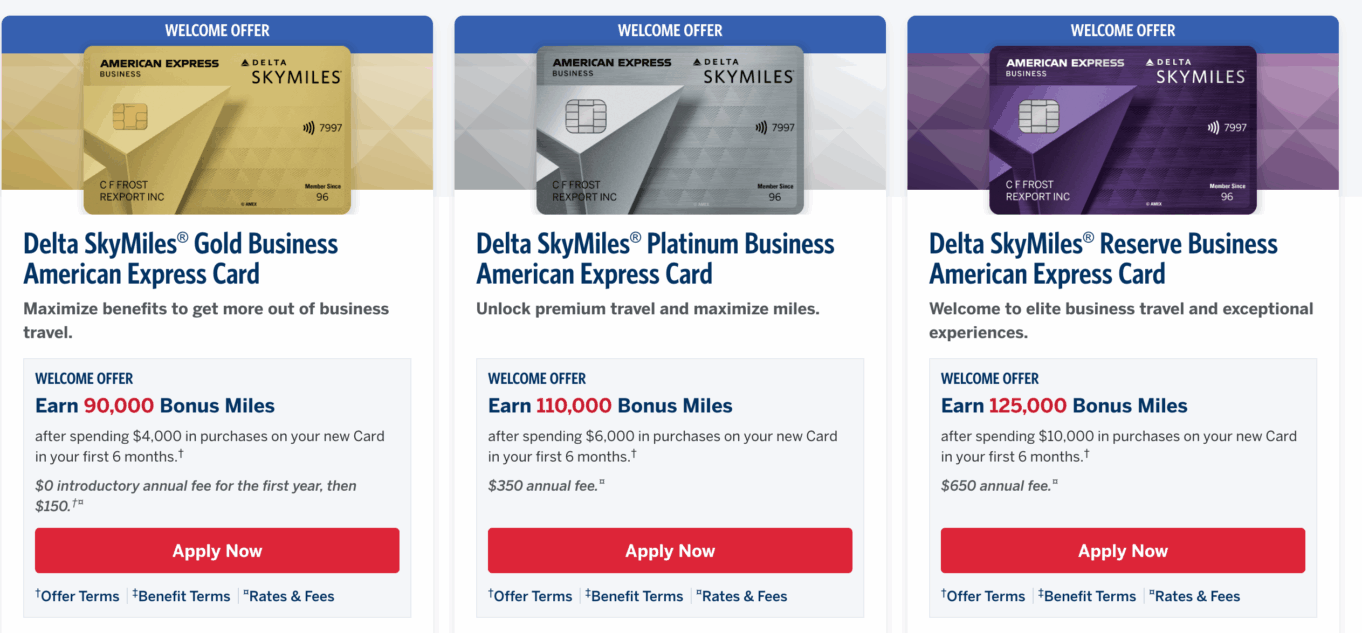The height and width of the screenshot is (633, 1362).
Task: Click the Platinum Business card image
Action: point(670,129)
